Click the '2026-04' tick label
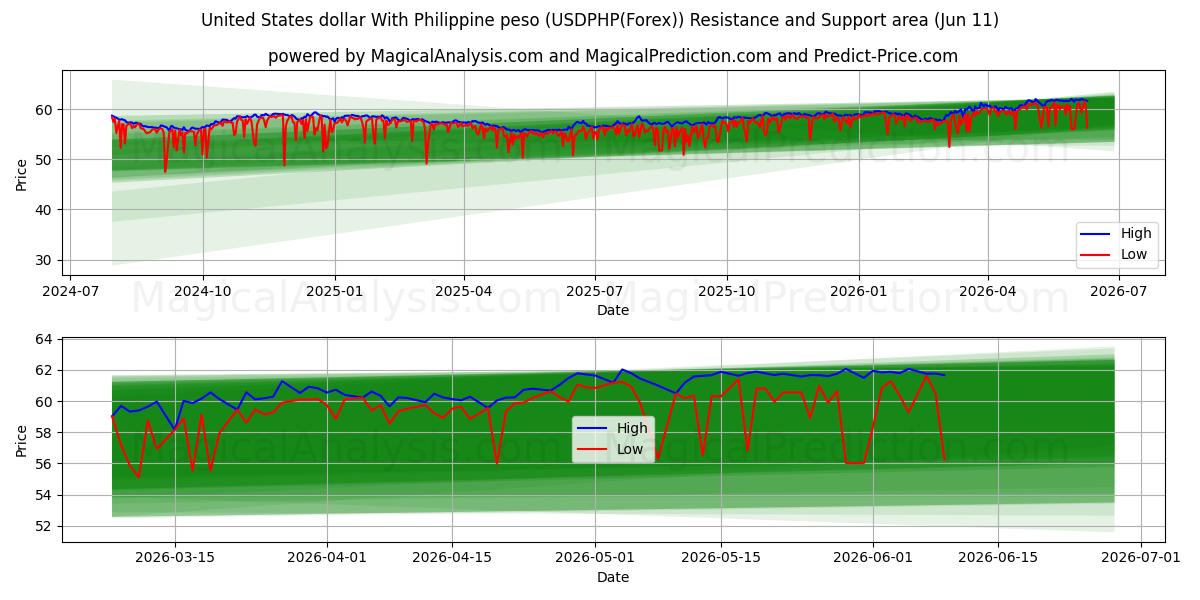 tap(988, 291)
